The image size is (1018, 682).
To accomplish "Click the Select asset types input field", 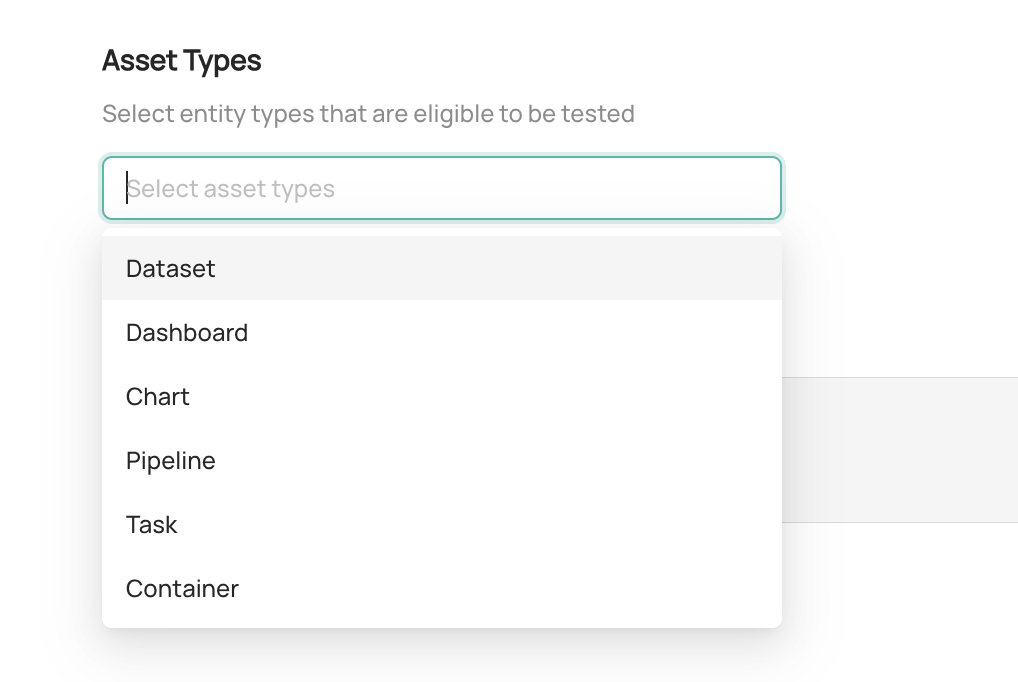I will [441, 188].
